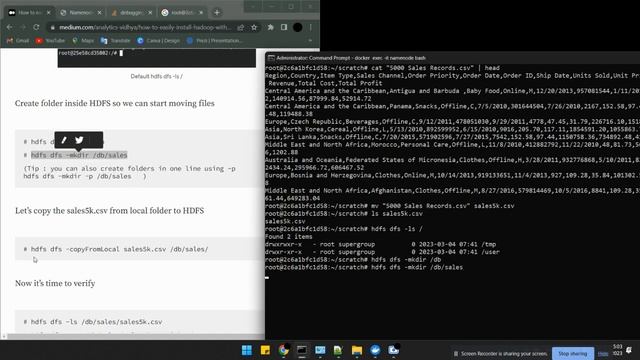The image size is (640, 360).
Task: Switch to the Namenode browser tab
Action: click(80, 13)
